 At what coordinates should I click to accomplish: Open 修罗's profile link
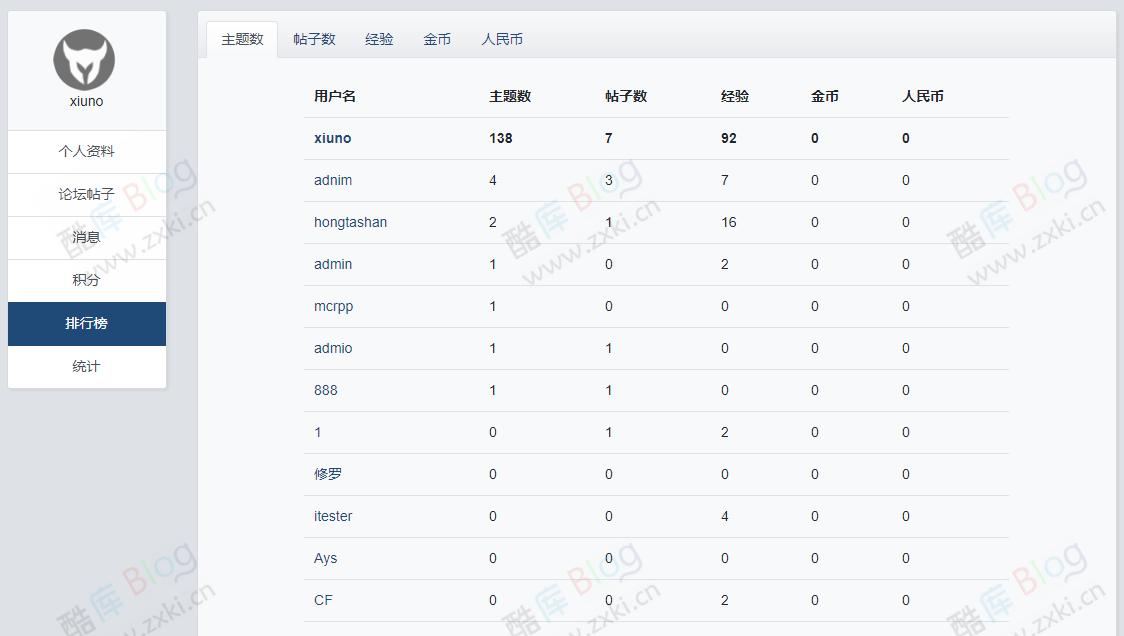[x=328, y=474]
